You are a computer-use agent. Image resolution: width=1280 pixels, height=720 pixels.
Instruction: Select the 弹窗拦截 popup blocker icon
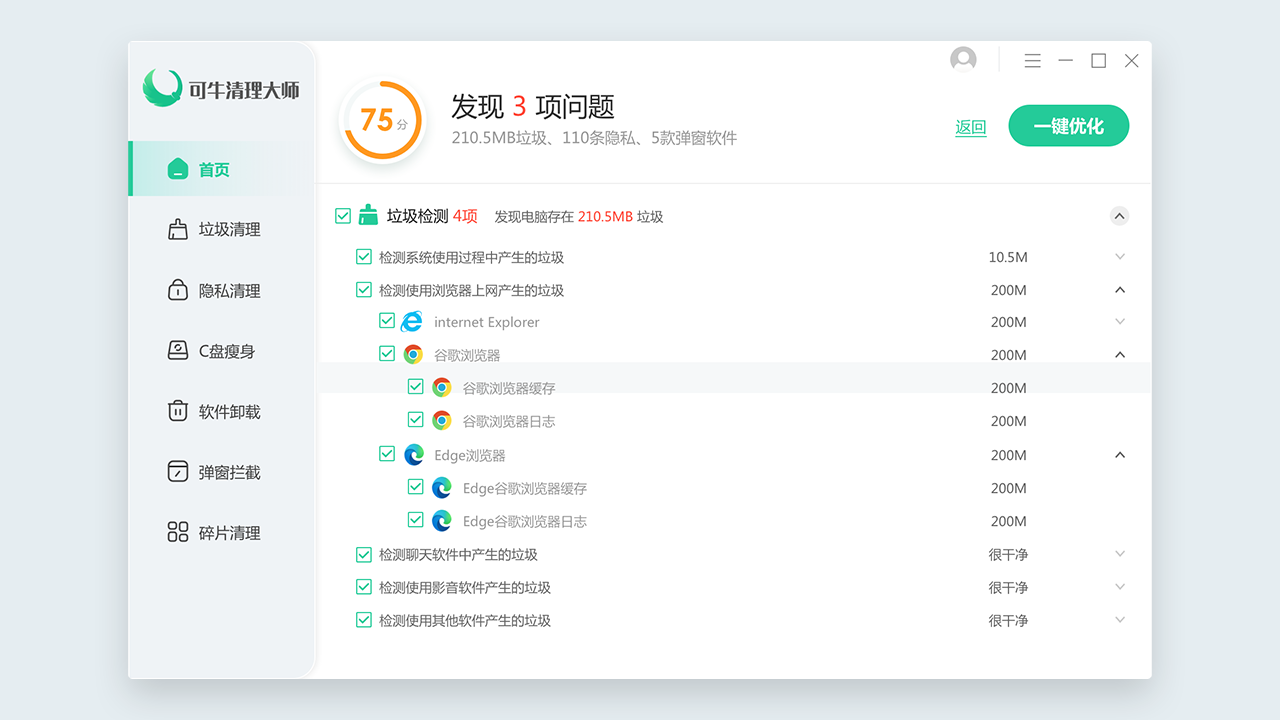179,471
